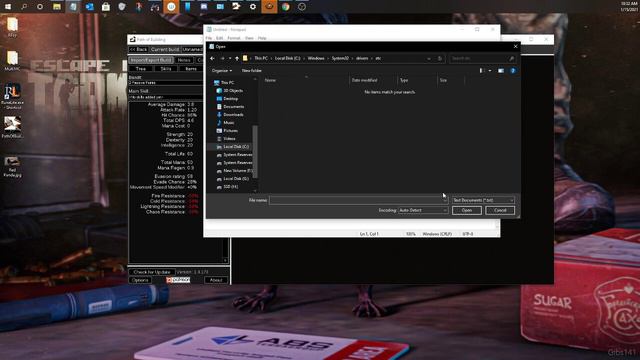Go up one folder level
The image size is (640, 360).
tap(237, 58)
